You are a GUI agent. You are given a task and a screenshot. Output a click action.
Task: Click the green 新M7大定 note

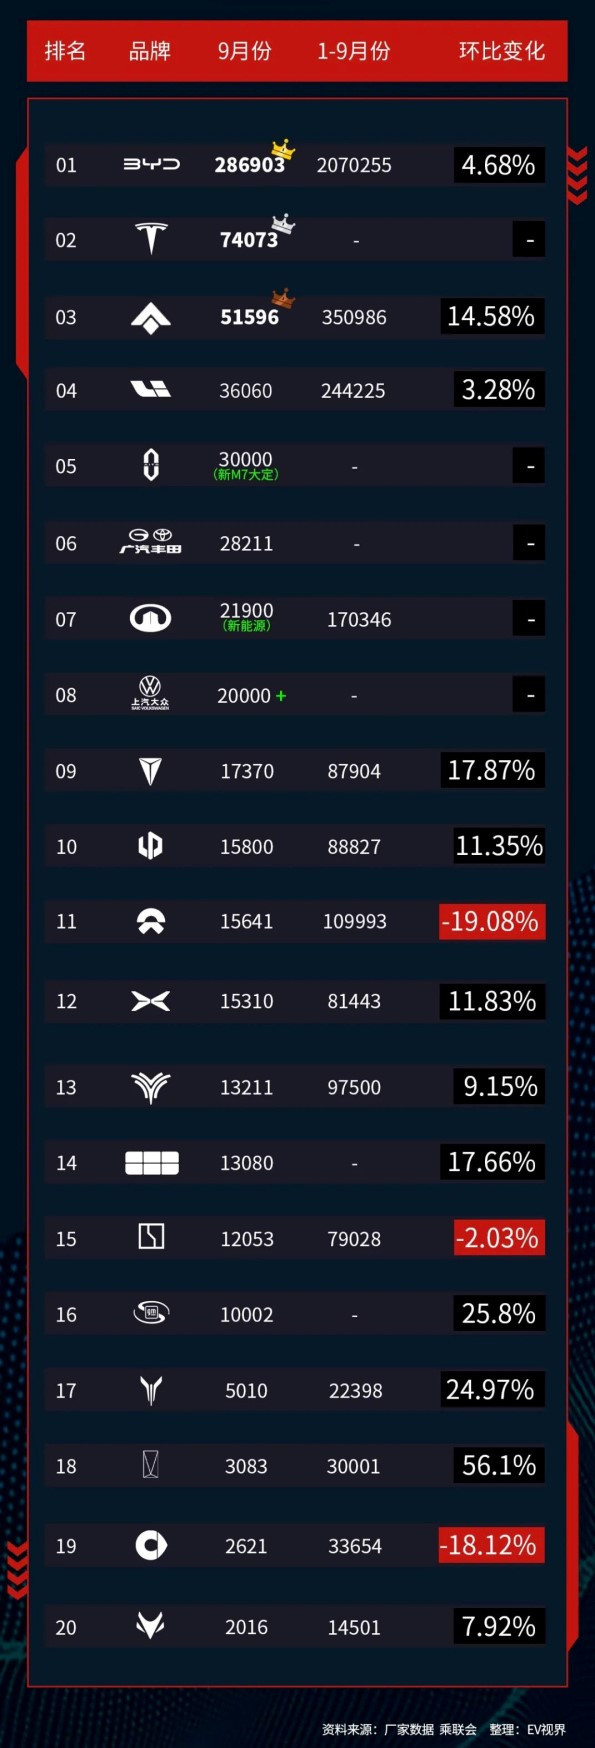pos(246,475)
